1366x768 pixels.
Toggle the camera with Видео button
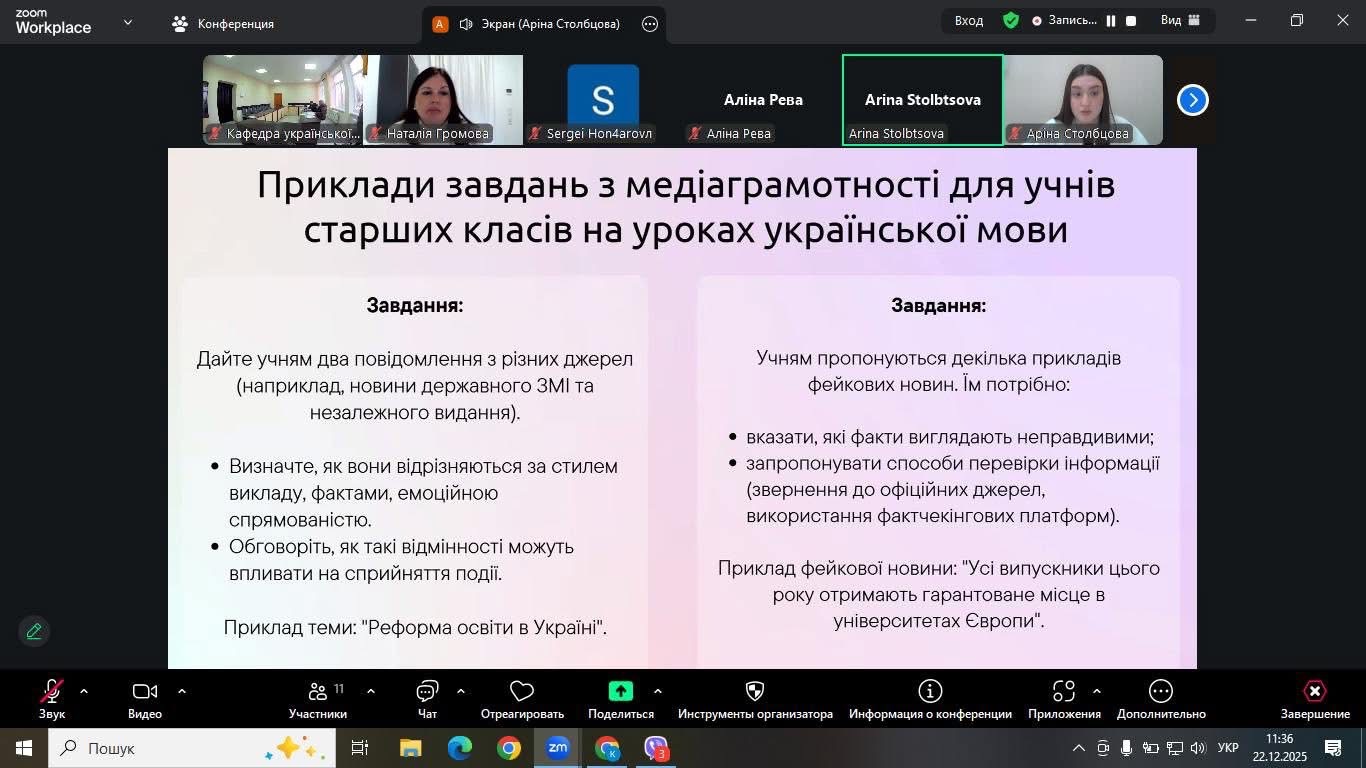coord(145,692)
